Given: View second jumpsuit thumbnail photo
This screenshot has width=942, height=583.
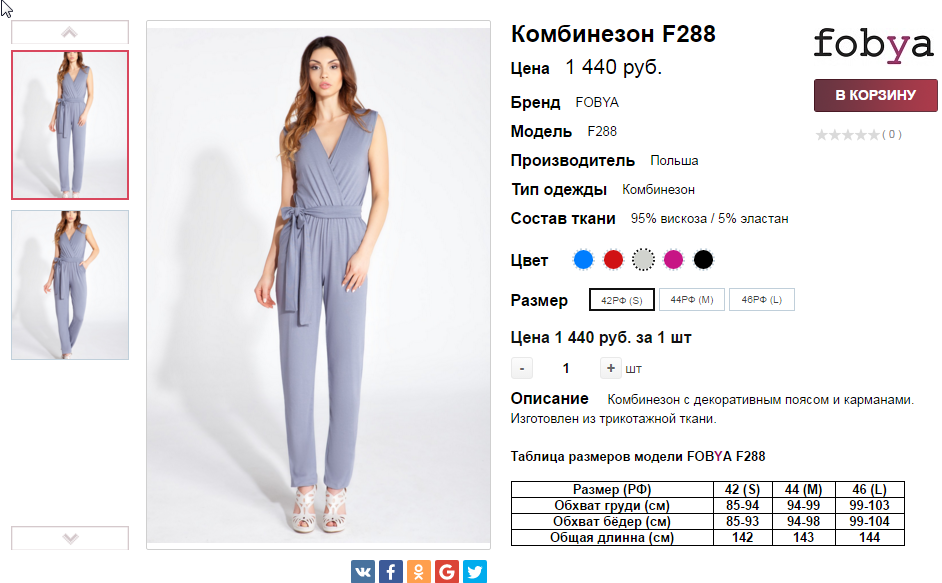Looking at the screenshot, I should pyautogui.click(x=70, y=285).
